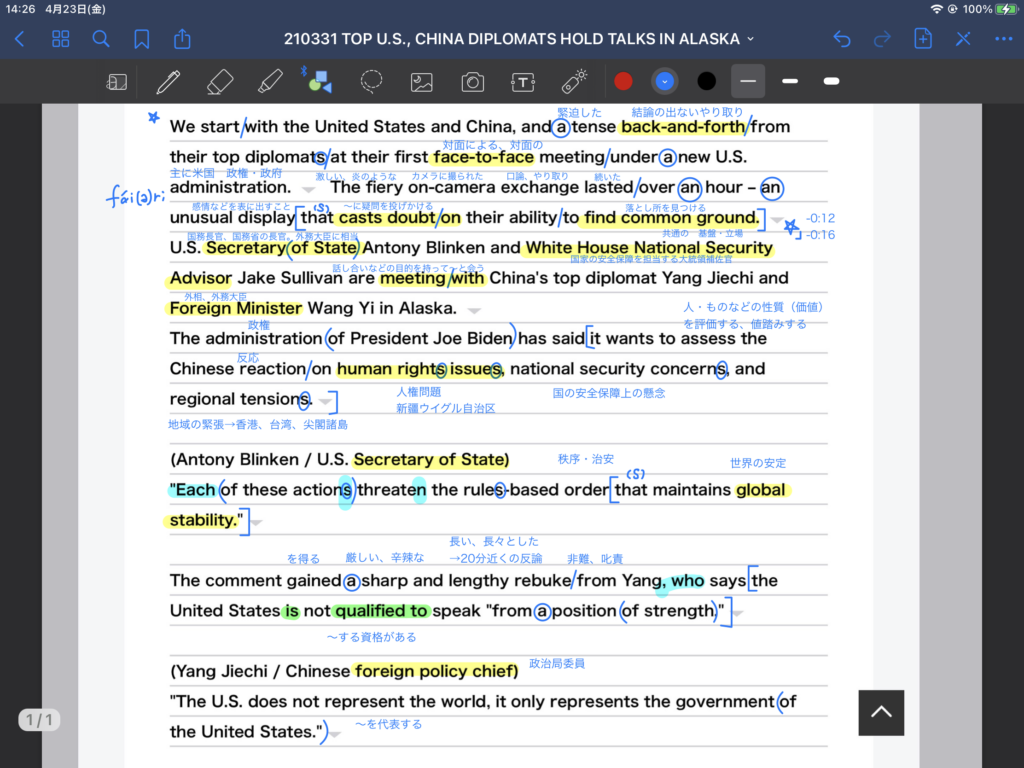
Task: Choose the blue pen color
Action: tap(665, 81)
